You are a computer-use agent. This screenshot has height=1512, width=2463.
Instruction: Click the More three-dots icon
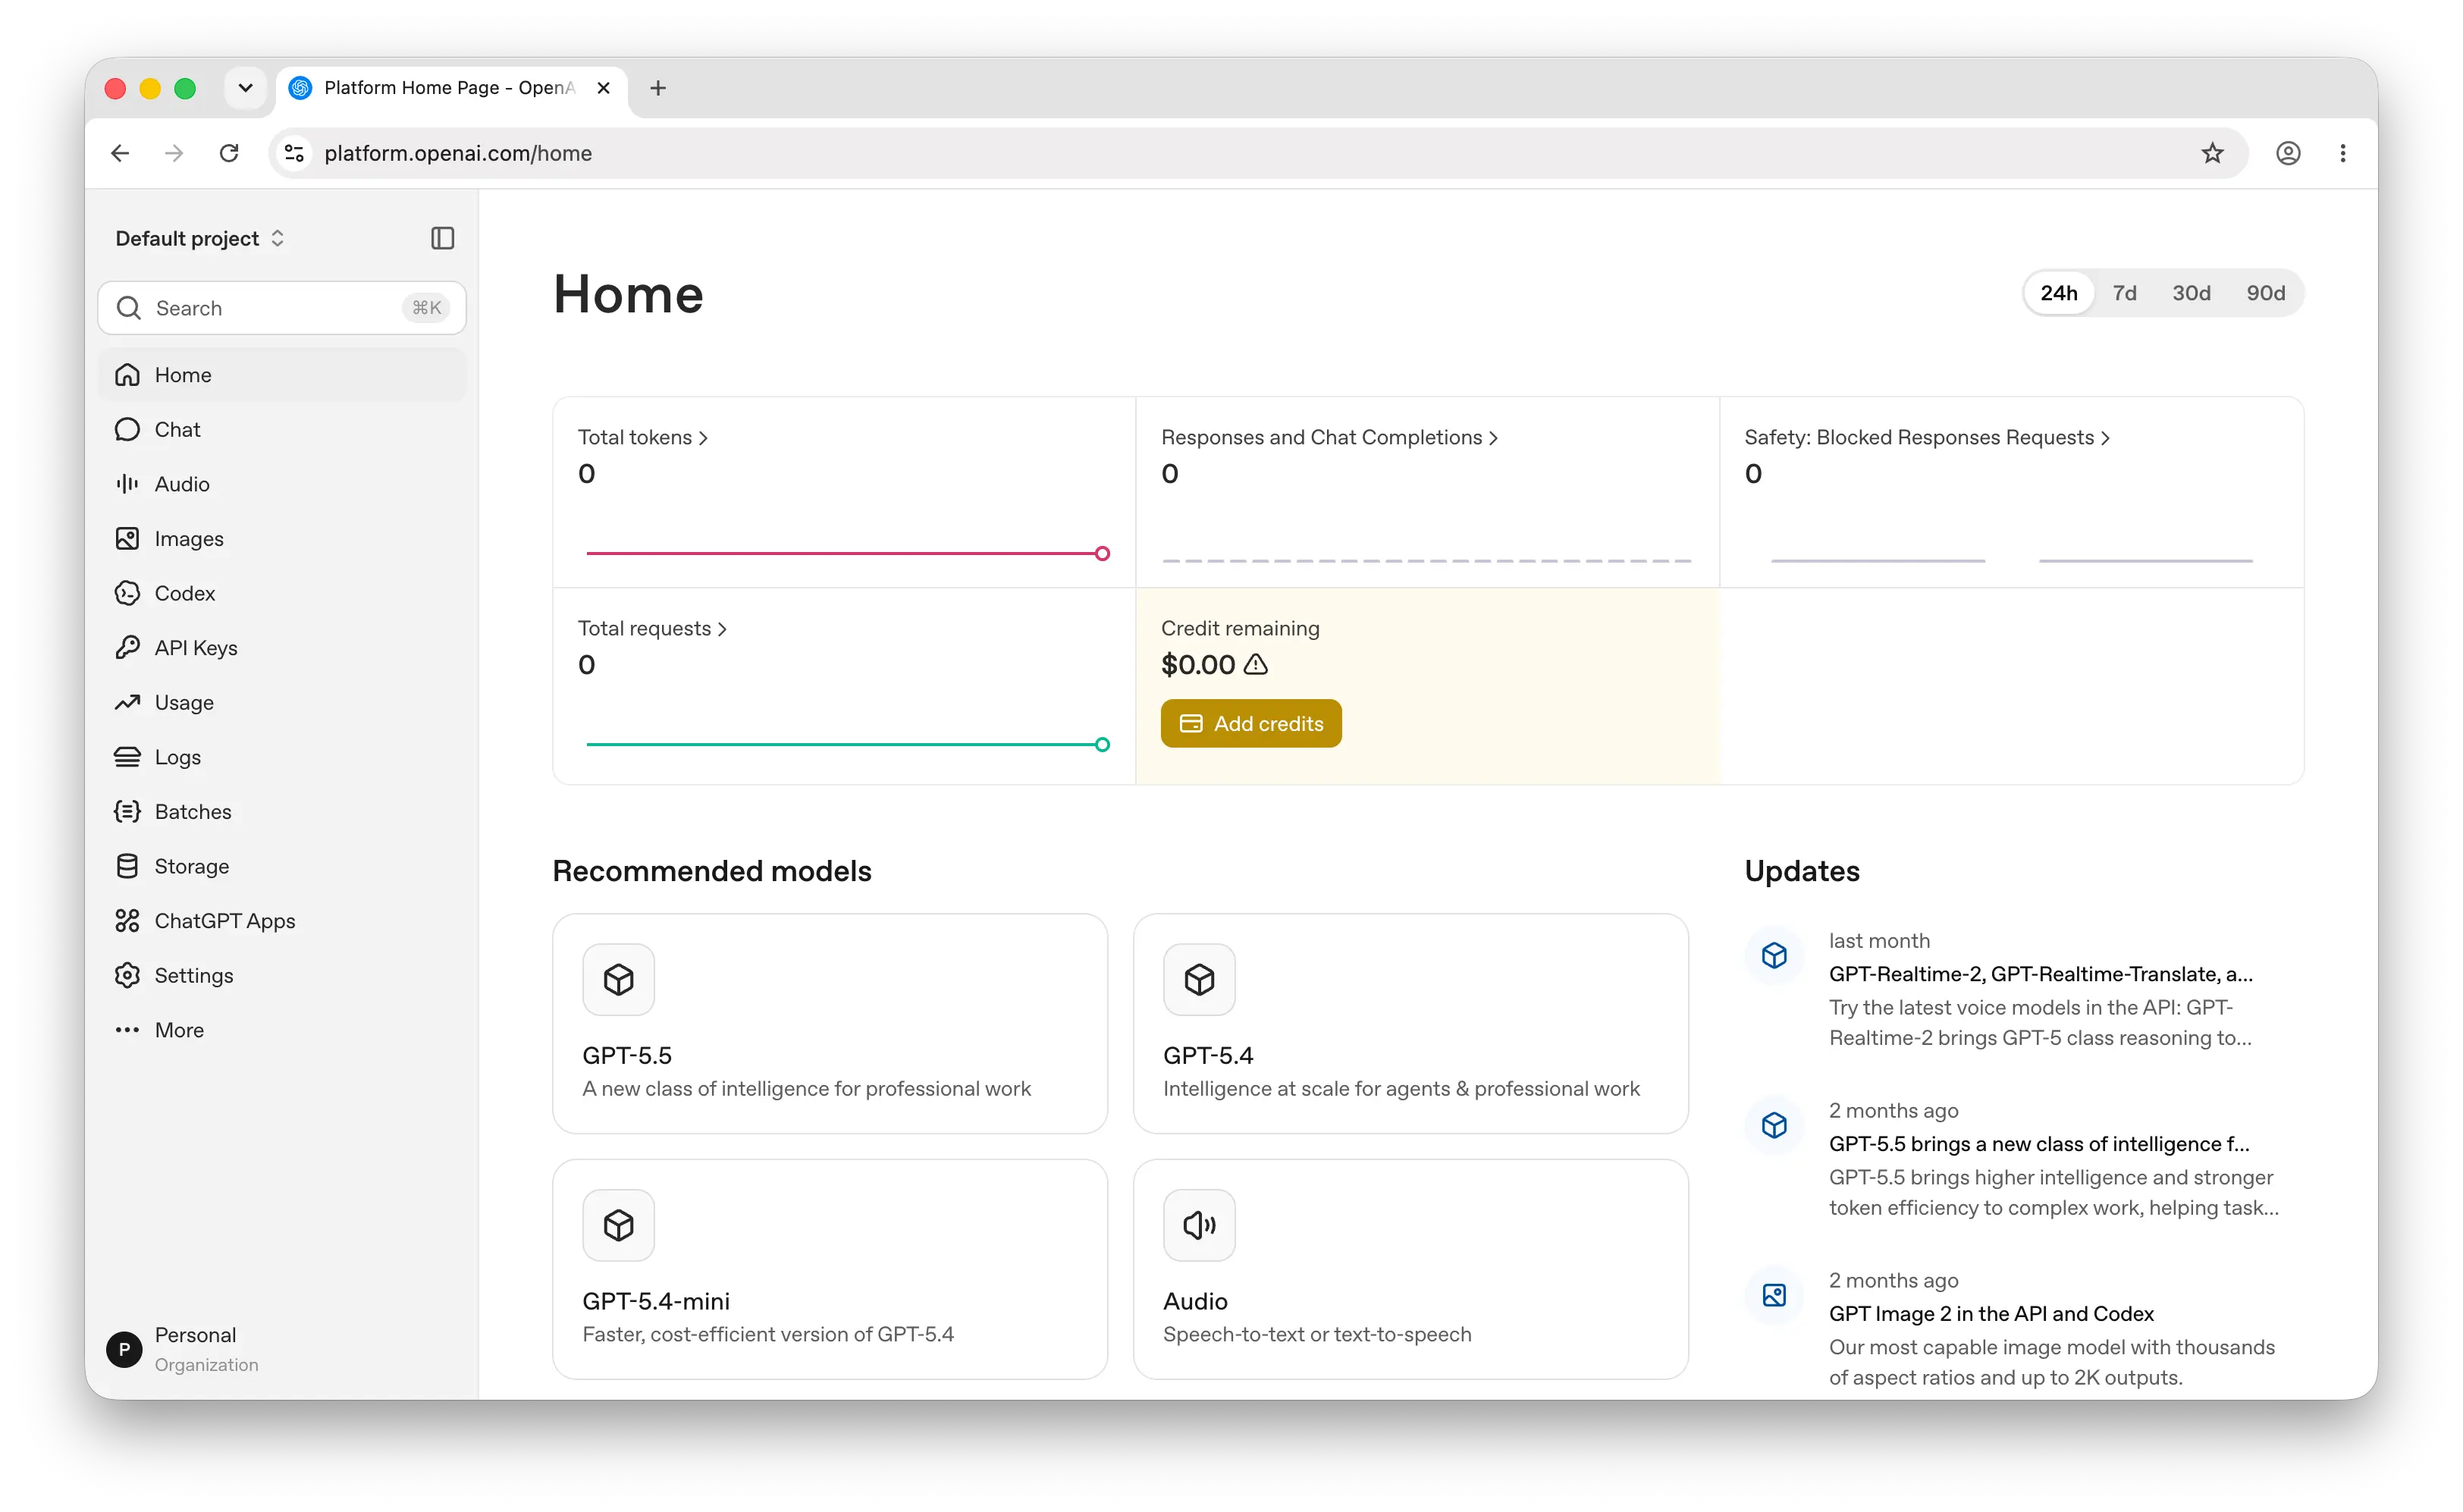(127, 1030)
